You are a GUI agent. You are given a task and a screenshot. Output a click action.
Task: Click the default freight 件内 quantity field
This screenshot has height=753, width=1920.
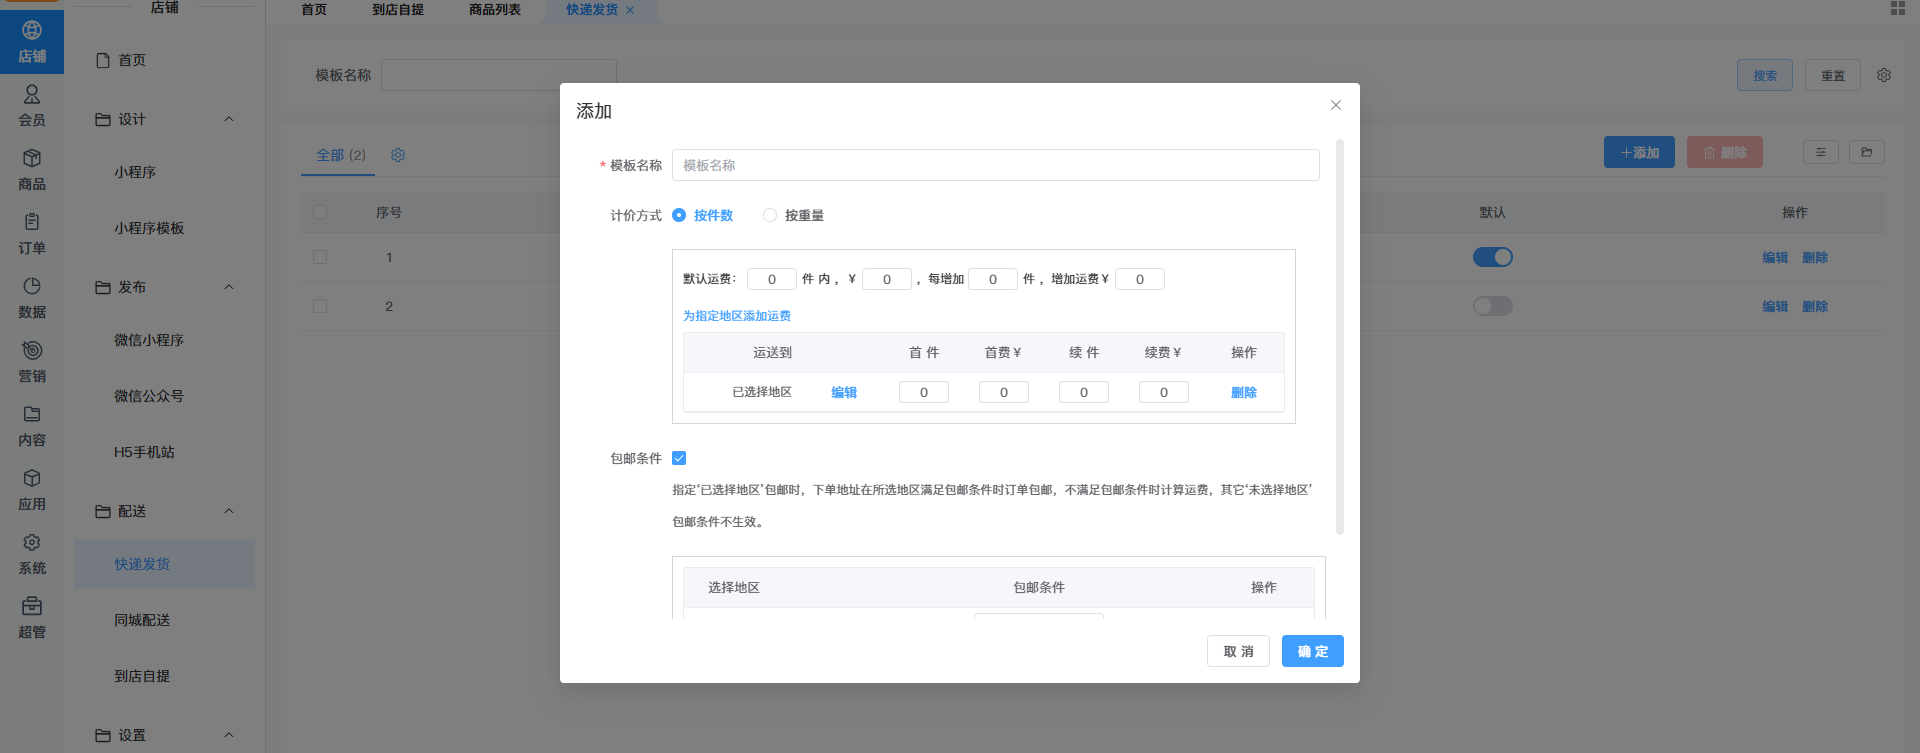click(x=772, y=279)
